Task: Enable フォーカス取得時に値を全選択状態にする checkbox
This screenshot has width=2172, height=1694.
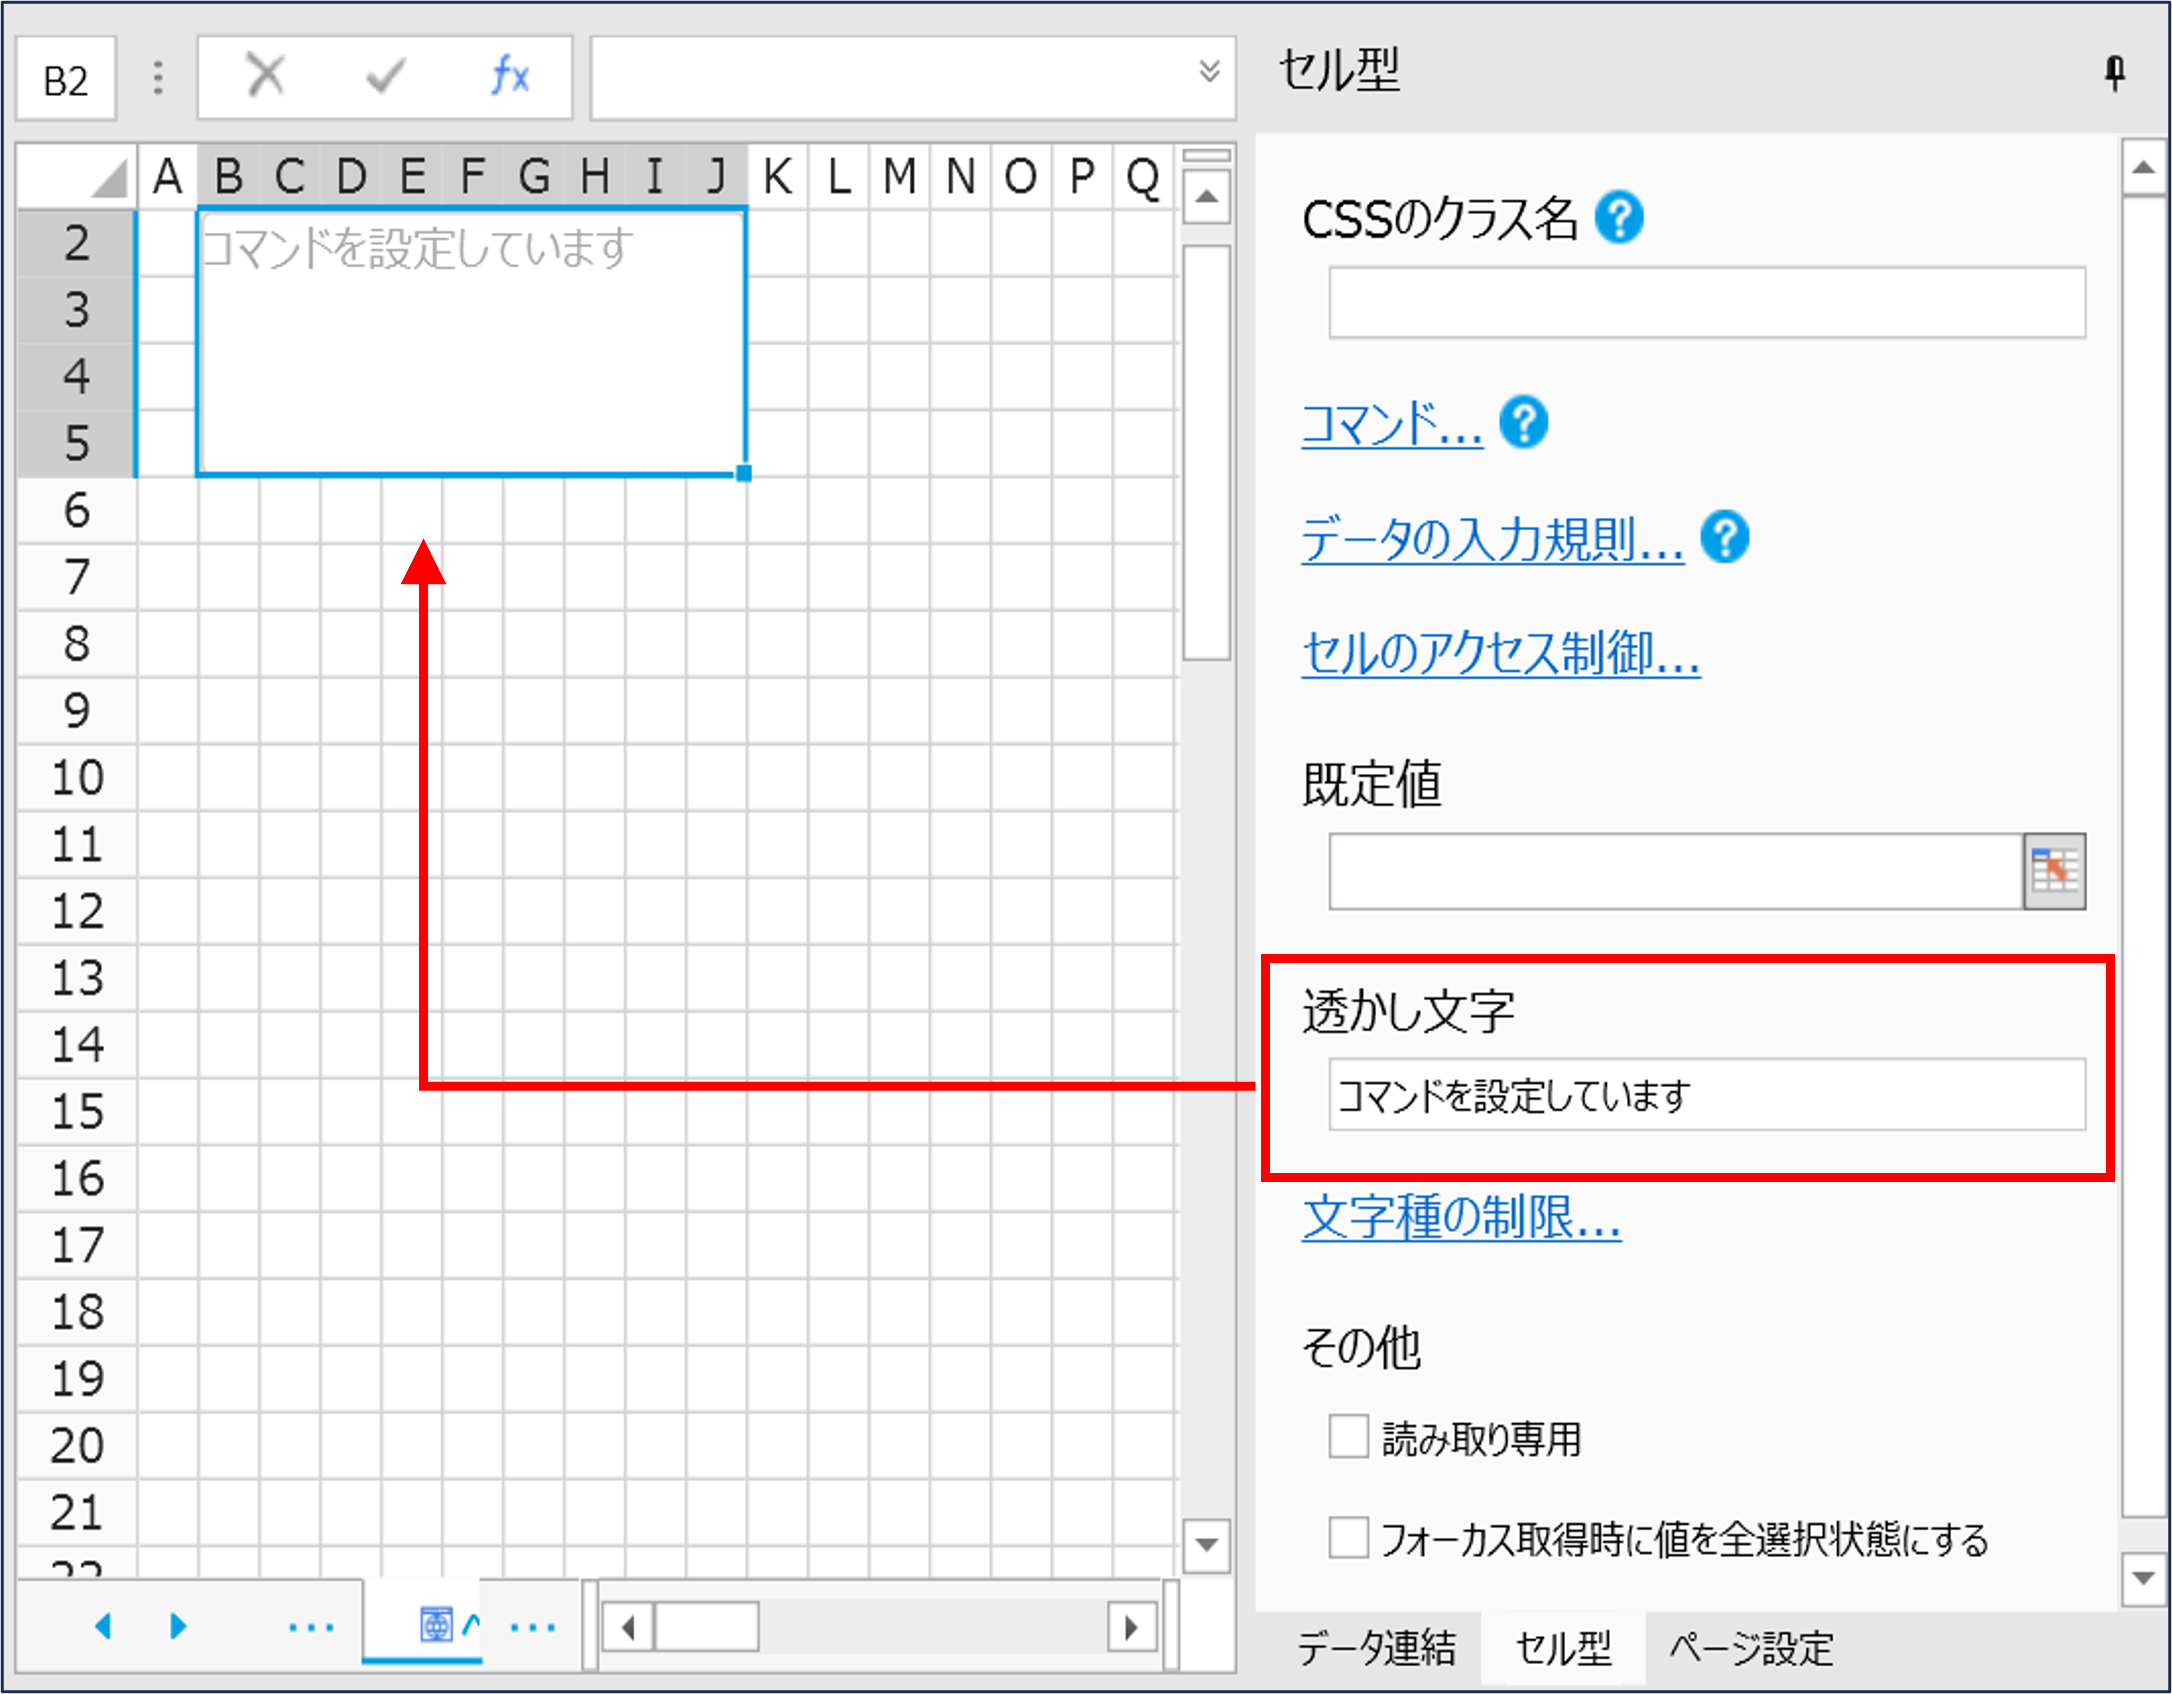Action: (1348, 1537)
